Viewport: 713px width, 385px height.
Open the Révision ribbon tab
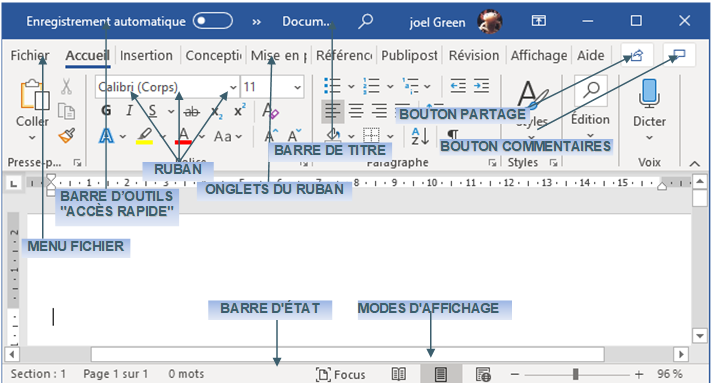click(474, 55)
